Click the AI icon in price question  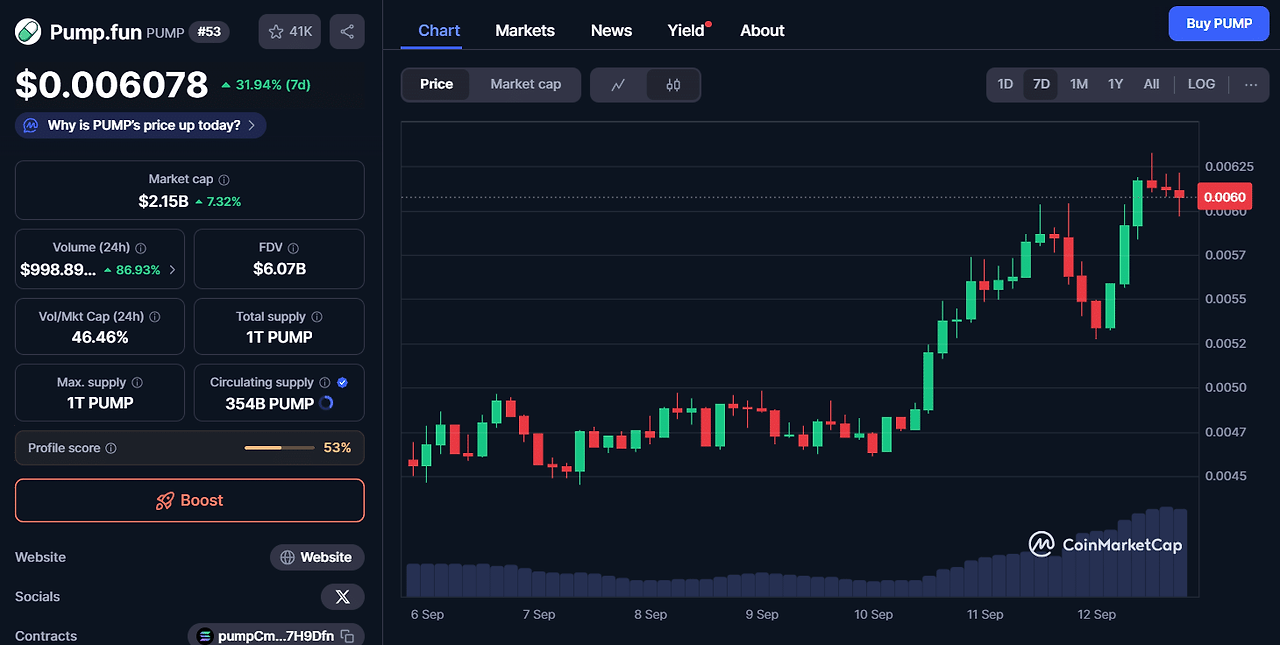[x=30, y=126]
